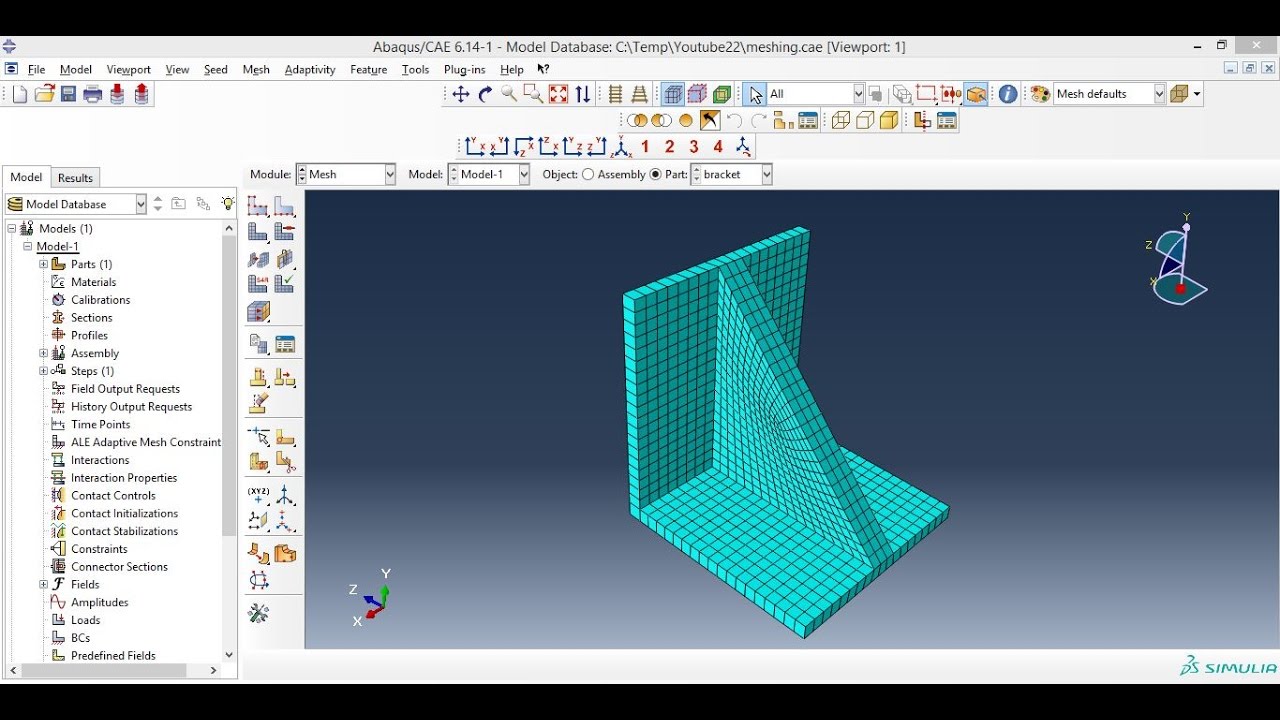Select the Part object radio button
The height and width of the screenshot is (720, 1280).
coord(656,174)
